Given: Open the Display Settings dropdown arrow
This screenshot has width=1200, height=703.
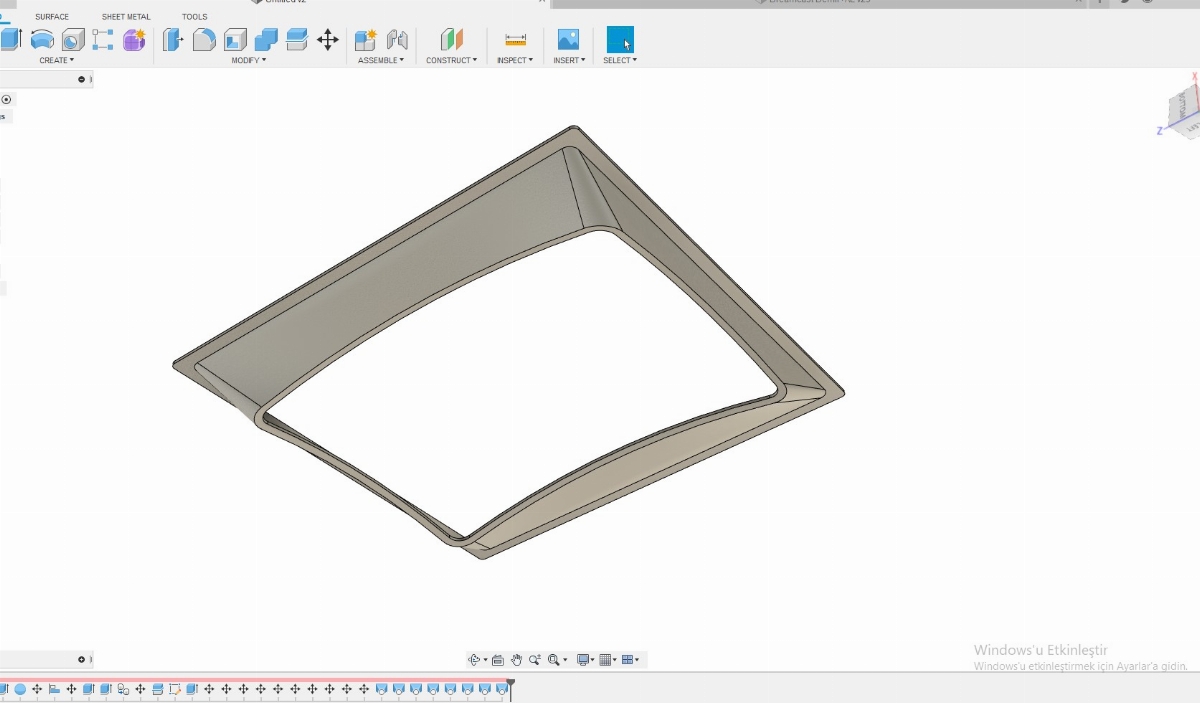Looking at the screenshot, I should point(592,660).
